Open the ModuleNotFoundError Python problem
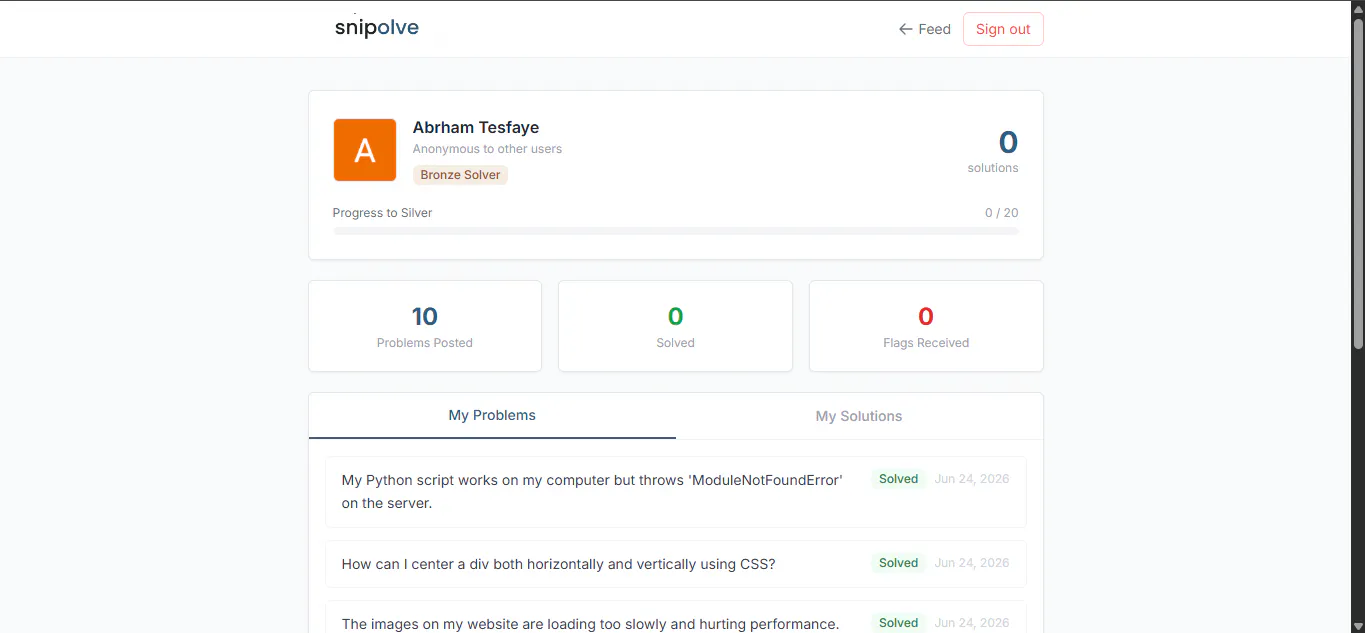1365x633 pixels. (x=676, y=491)
